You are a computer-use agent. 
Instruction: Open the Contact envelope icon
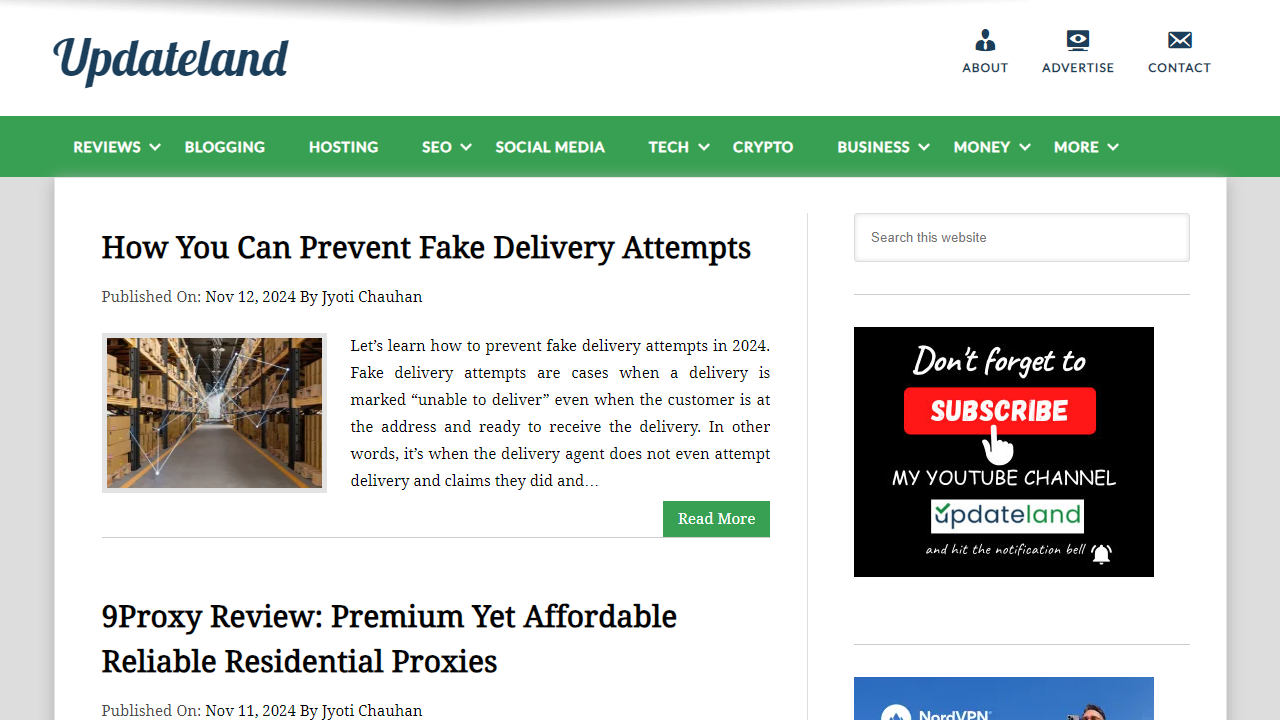point(1180,40)
